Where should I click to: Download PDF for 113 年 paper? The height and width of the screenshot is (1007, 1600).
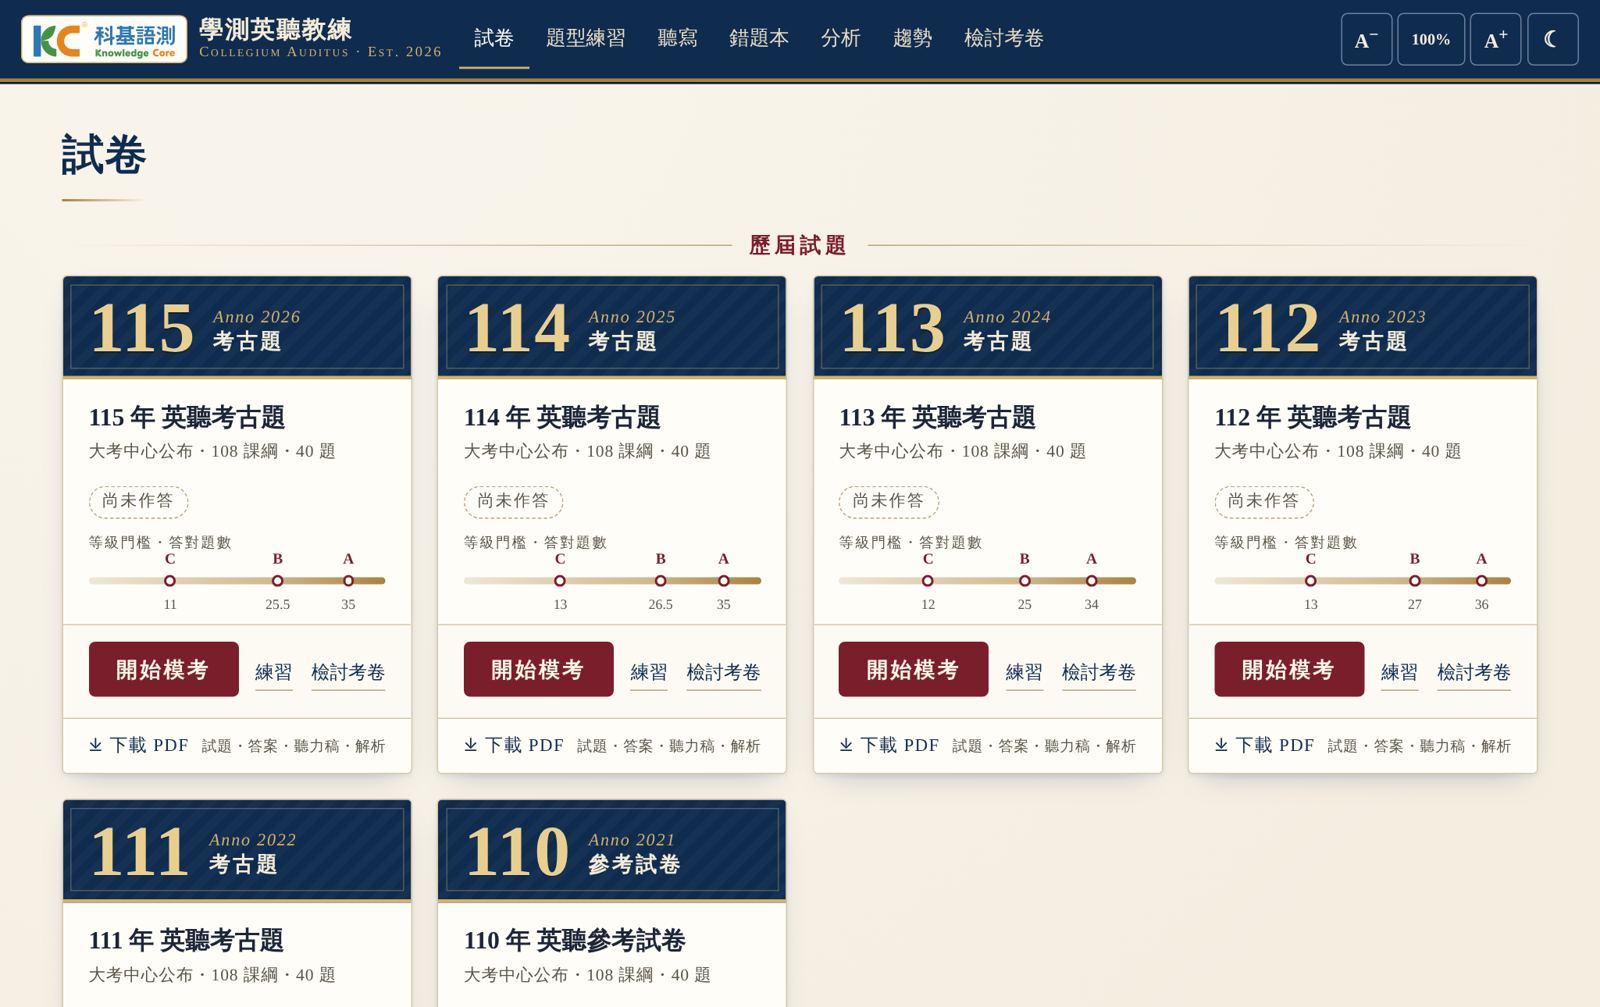coord(889,745)
